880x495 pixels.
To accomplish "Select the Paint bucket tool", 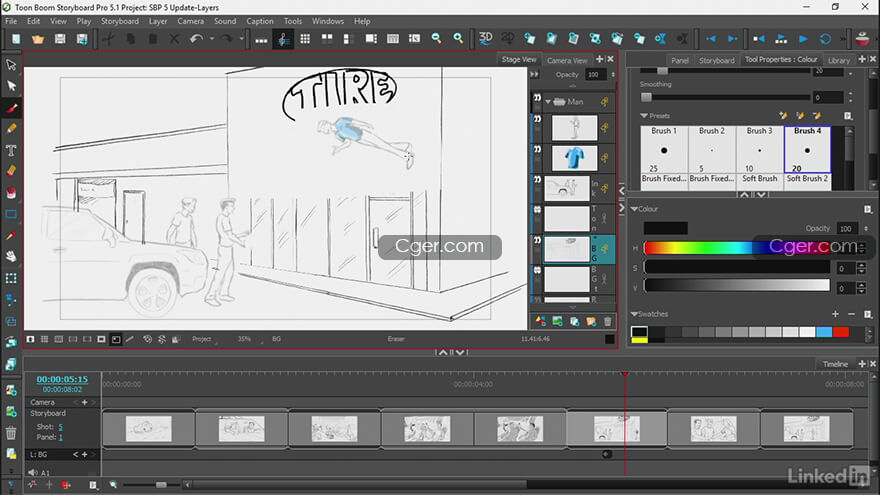I will (x=11, y=193).
